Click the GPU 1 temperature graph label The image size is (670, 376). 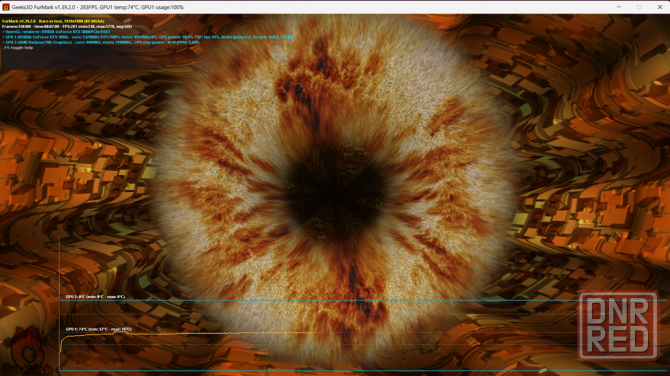pyautogui.click(x=98, y=329)
